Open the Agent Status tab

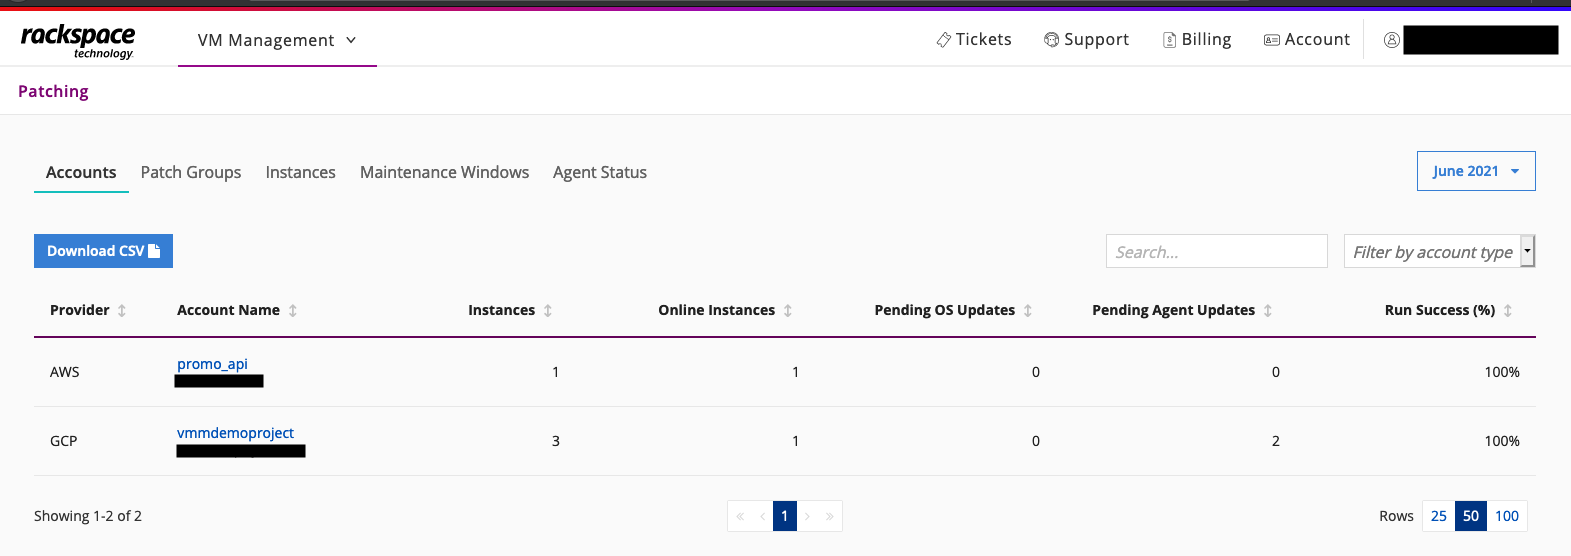click(600, 172)
